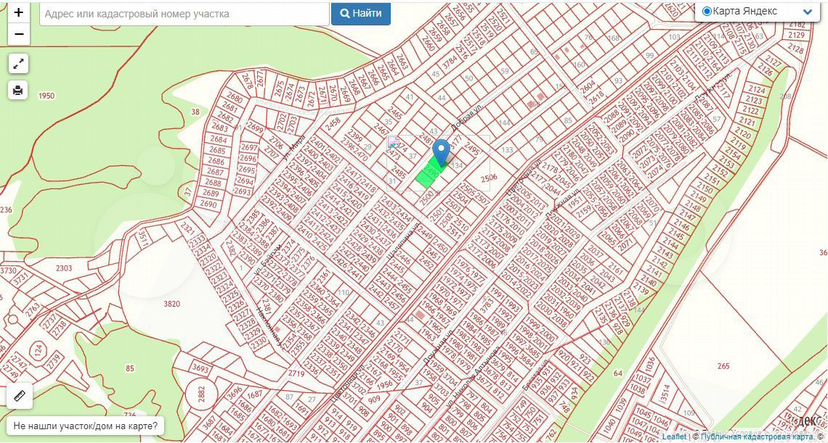Open the Leaflet attribution link
The height and width of the screenshot is (443, 828).
pos(675,437)
